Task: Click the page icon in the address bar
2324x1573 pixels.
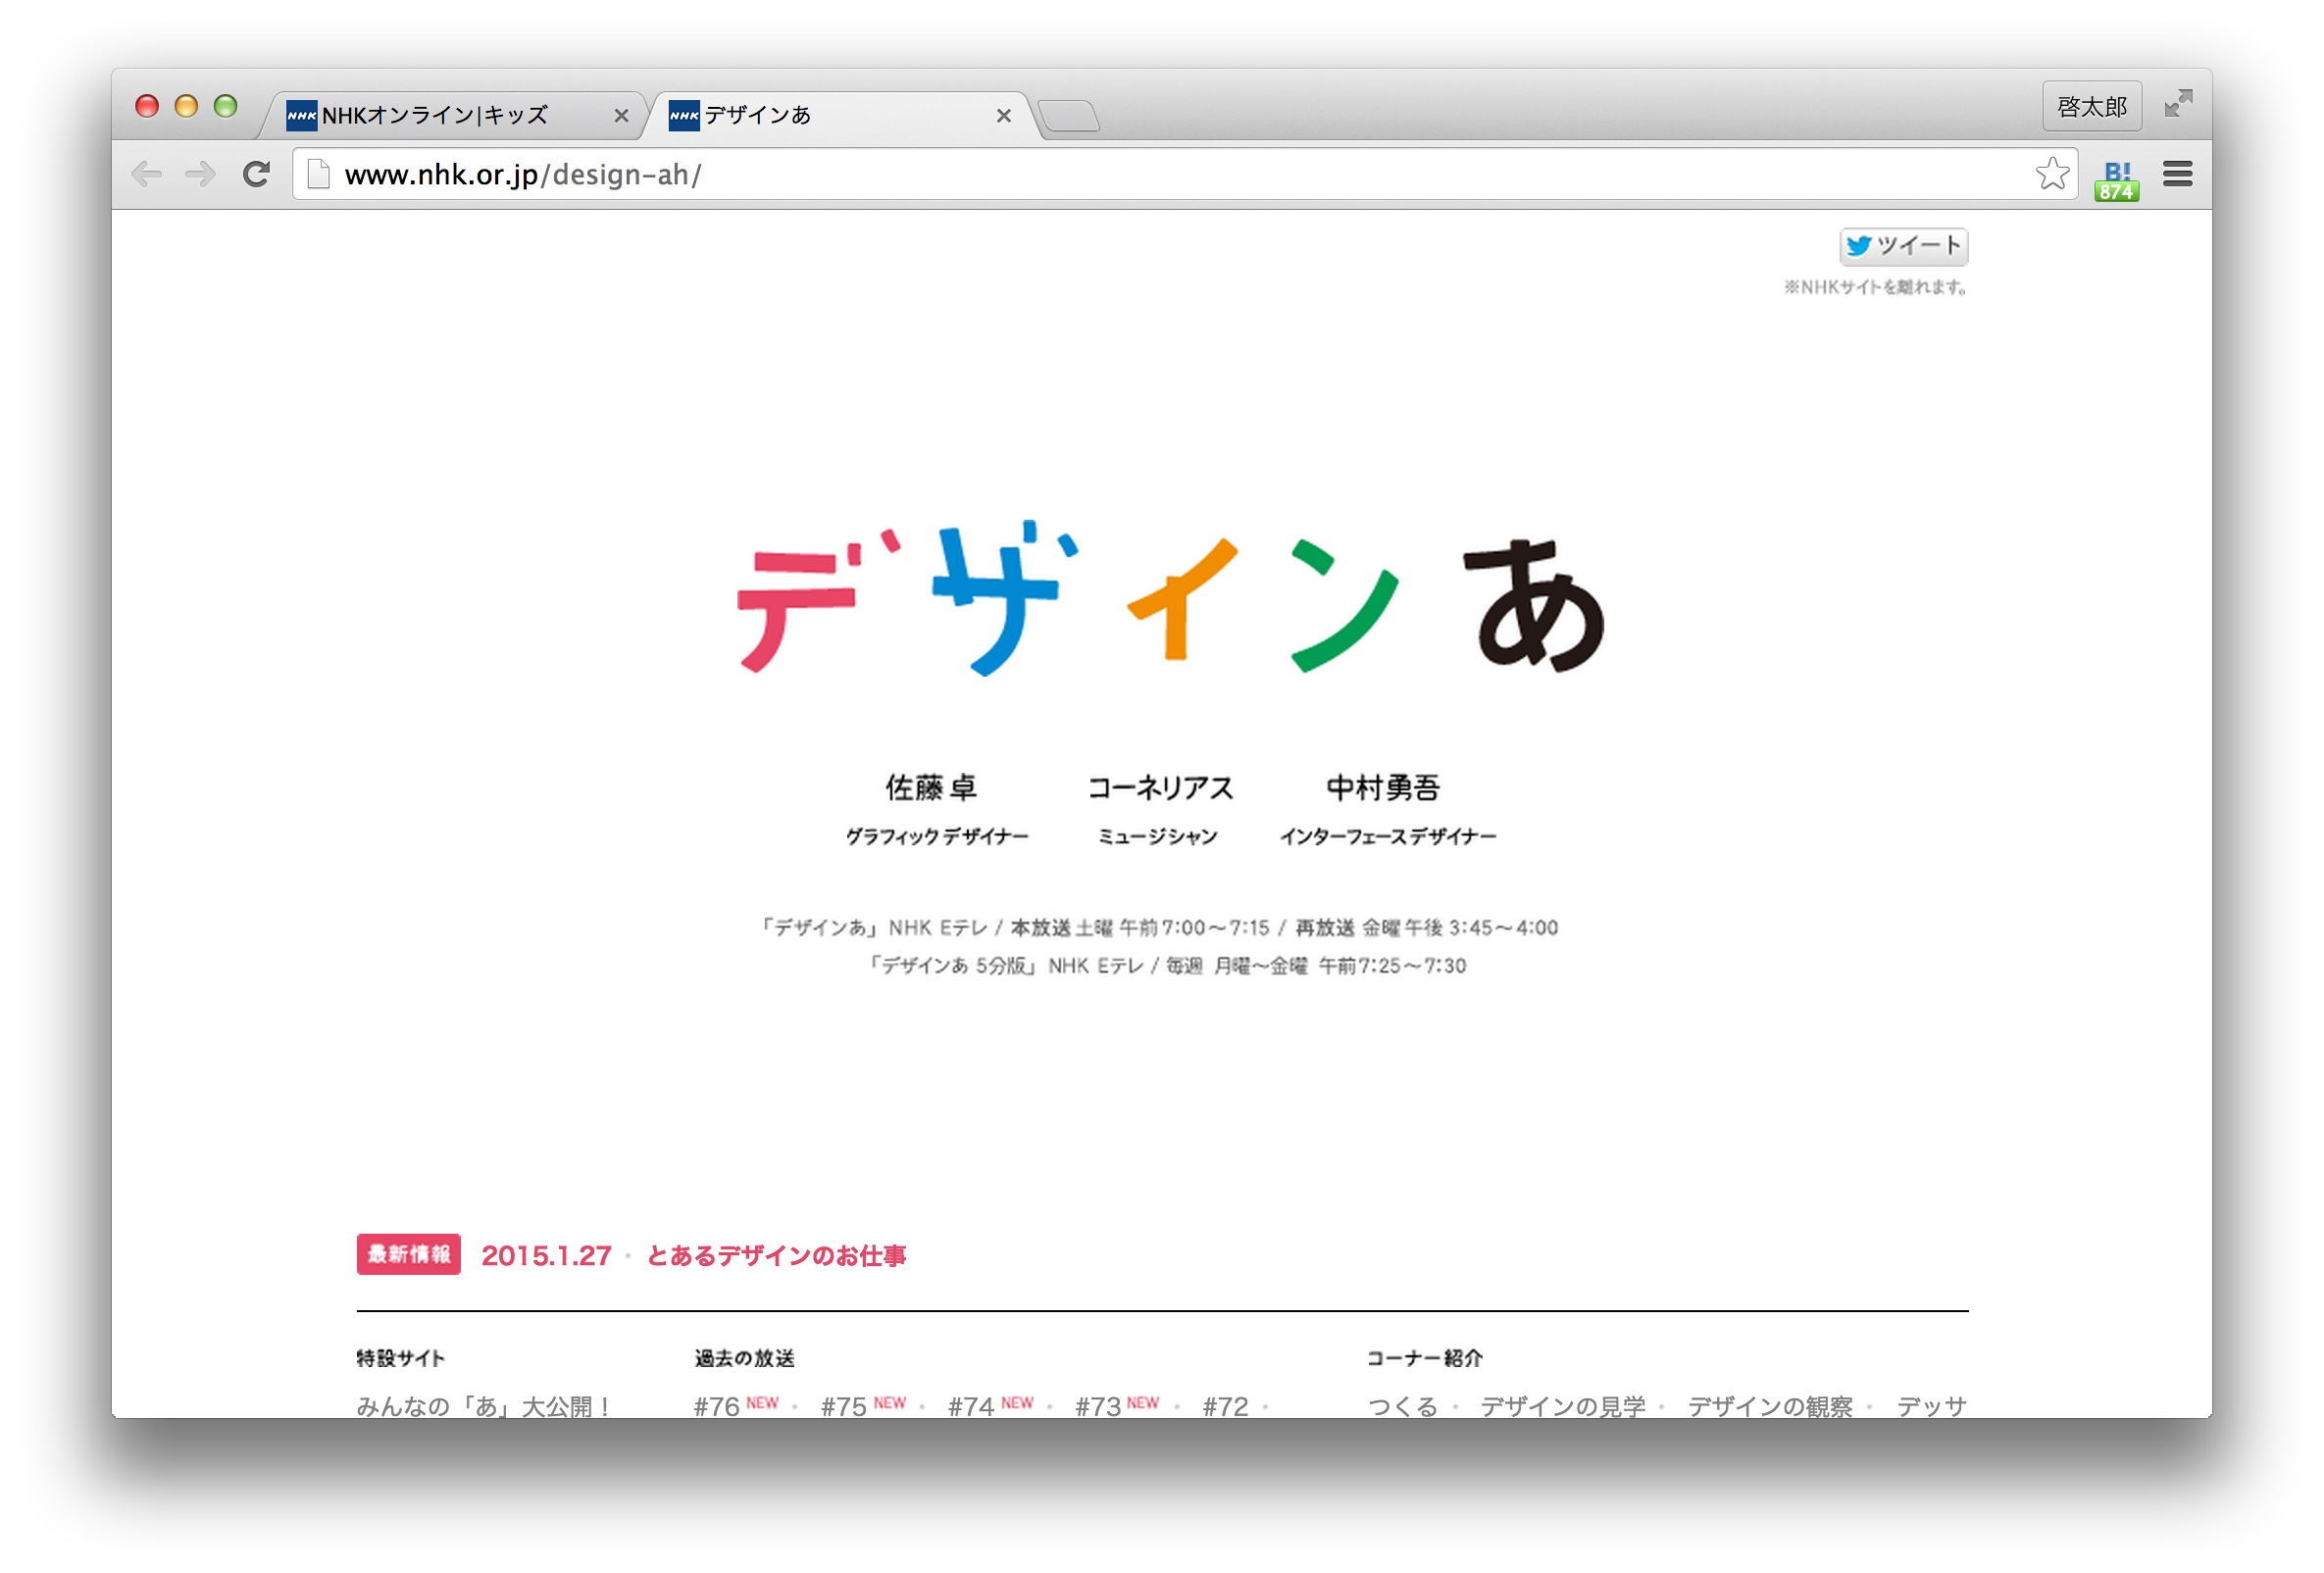Action: pyautogui.click(x=319, y=174)
